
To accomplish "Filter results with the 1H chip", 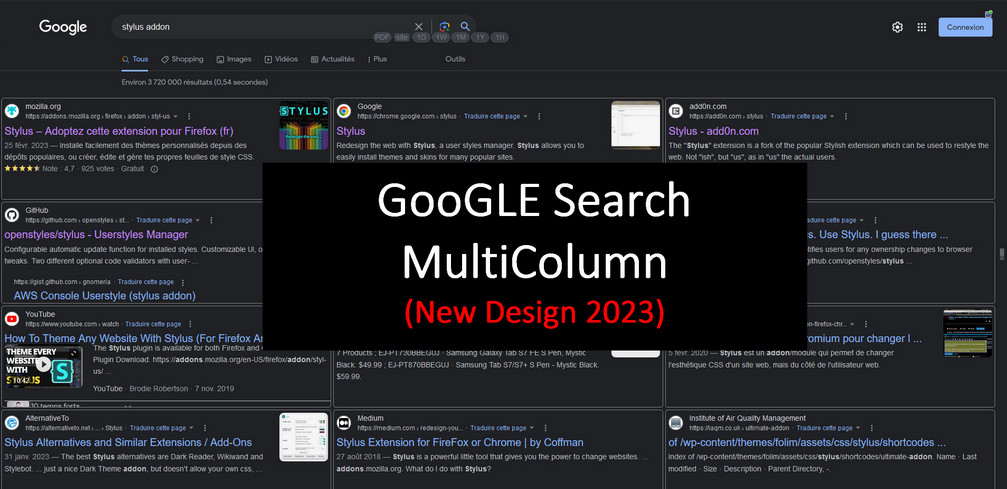I will pyautogui.click(x=500, y=37).
